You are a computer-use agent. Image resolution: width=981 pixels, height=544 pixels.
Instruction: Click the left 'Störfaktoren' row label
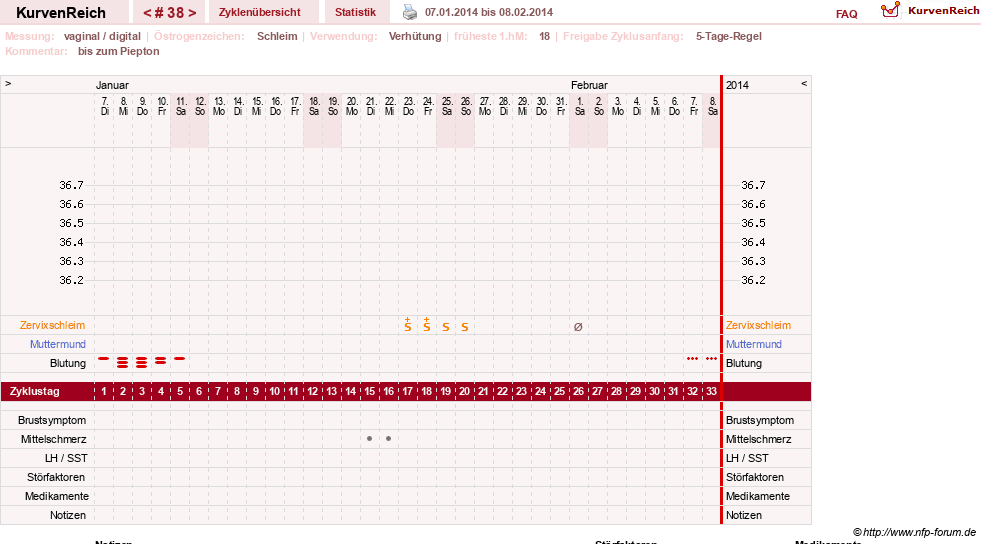(56, 477)
